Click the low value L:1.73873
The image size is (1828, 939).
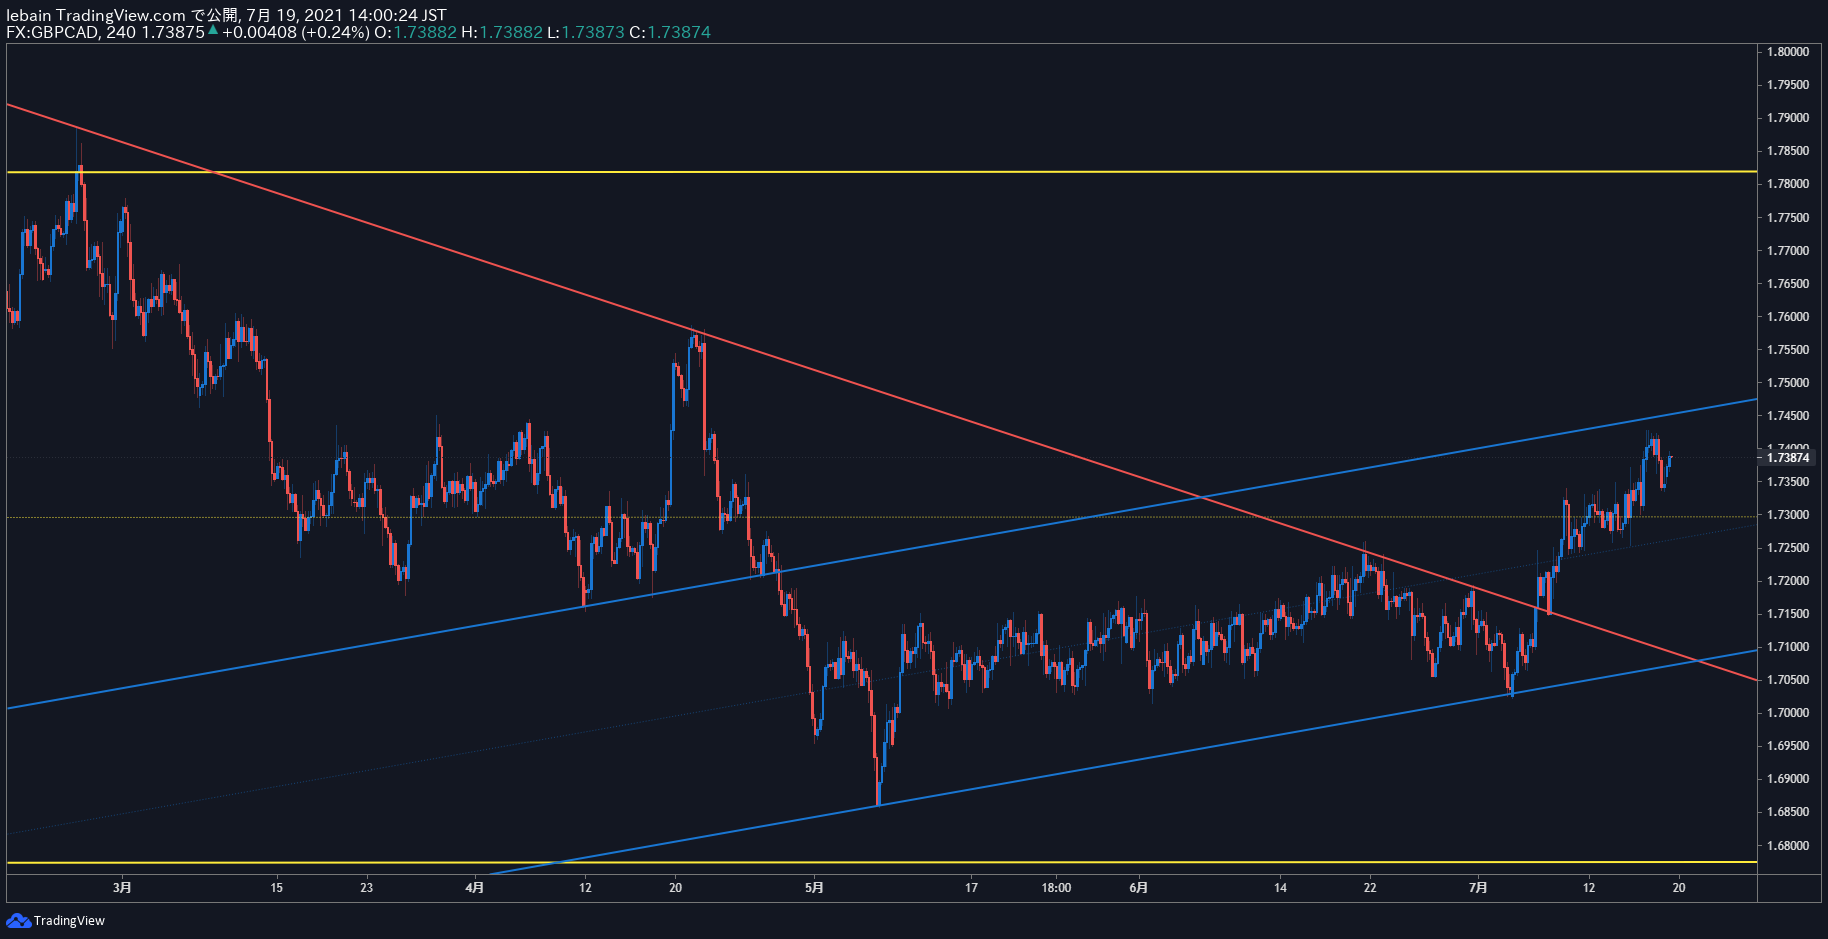(x=586, y=32)
